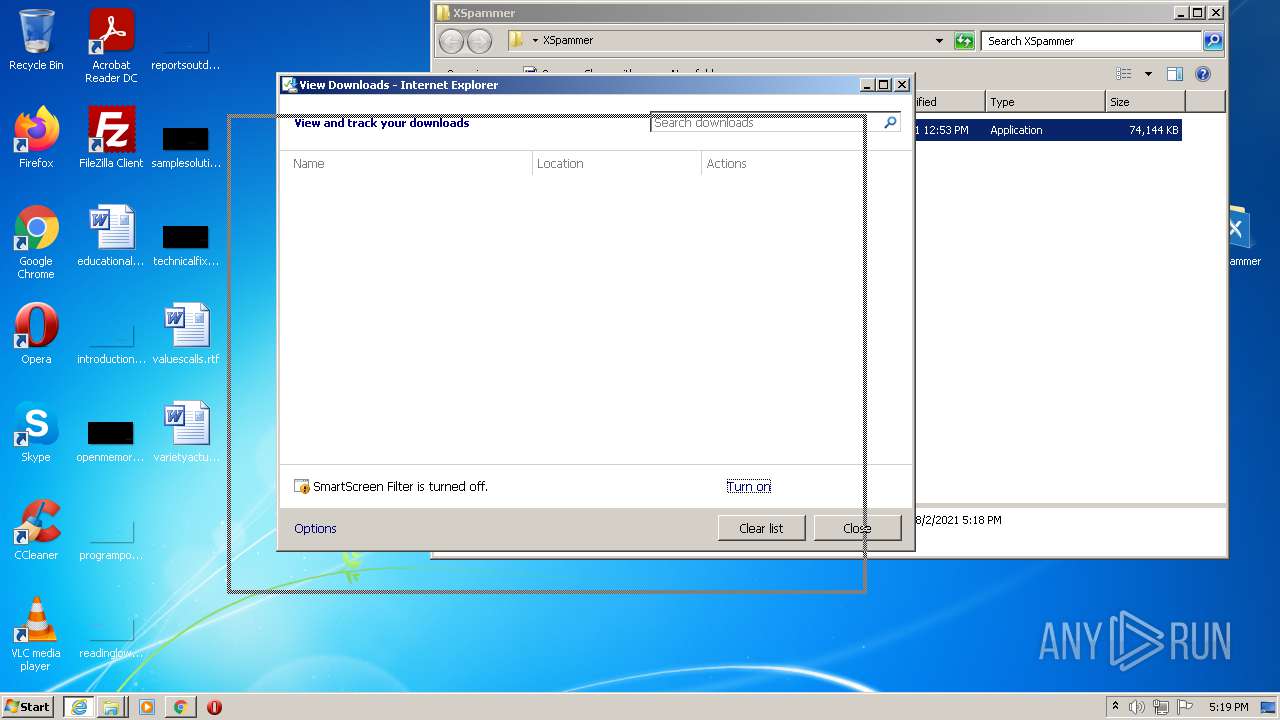Screen dimensions: 1280x720
Task: Sort downloads by Name column
Action: tap(411, 163)
